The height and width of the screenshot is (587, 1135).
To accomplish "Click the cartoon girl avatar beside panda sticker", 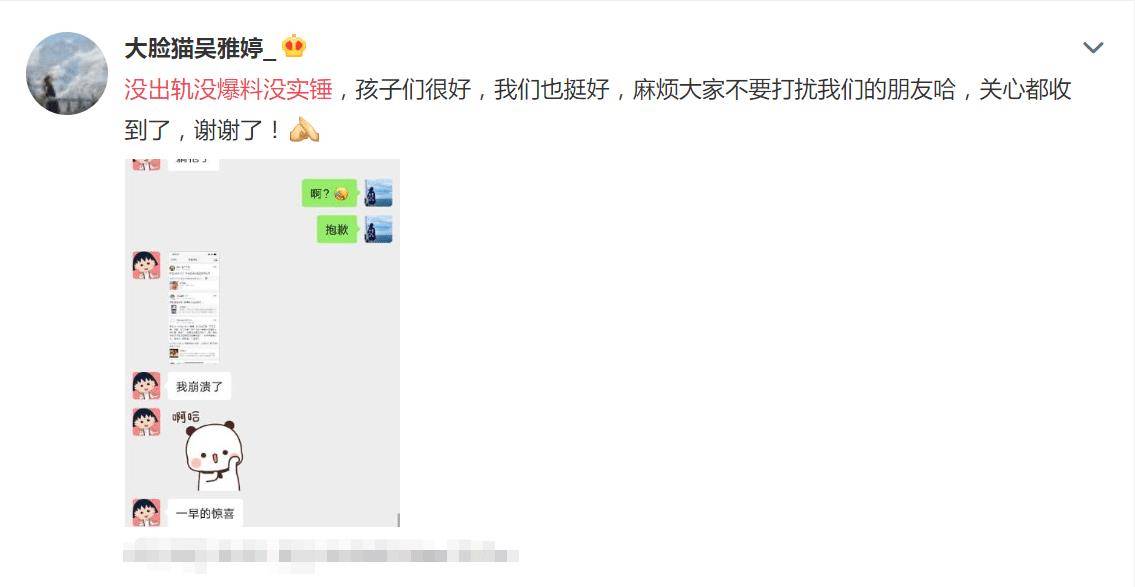I will tap(146, 422).
